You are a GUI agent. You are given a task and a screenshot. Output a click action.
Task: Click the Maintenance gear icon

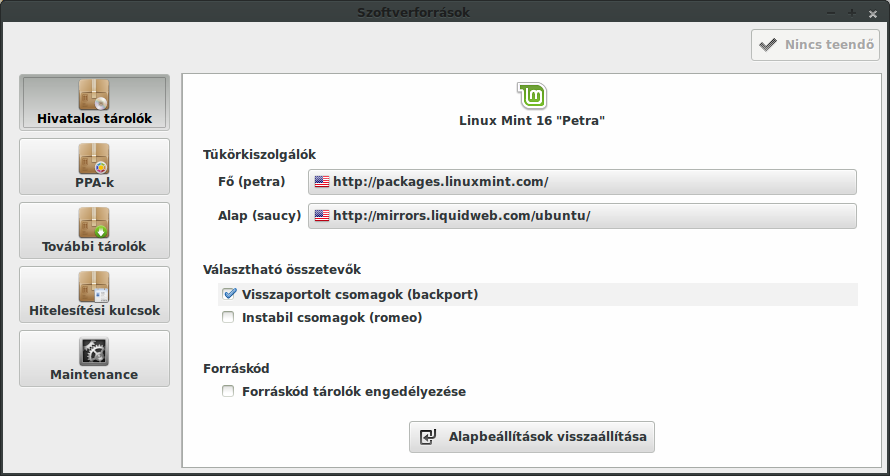point(94,351)
